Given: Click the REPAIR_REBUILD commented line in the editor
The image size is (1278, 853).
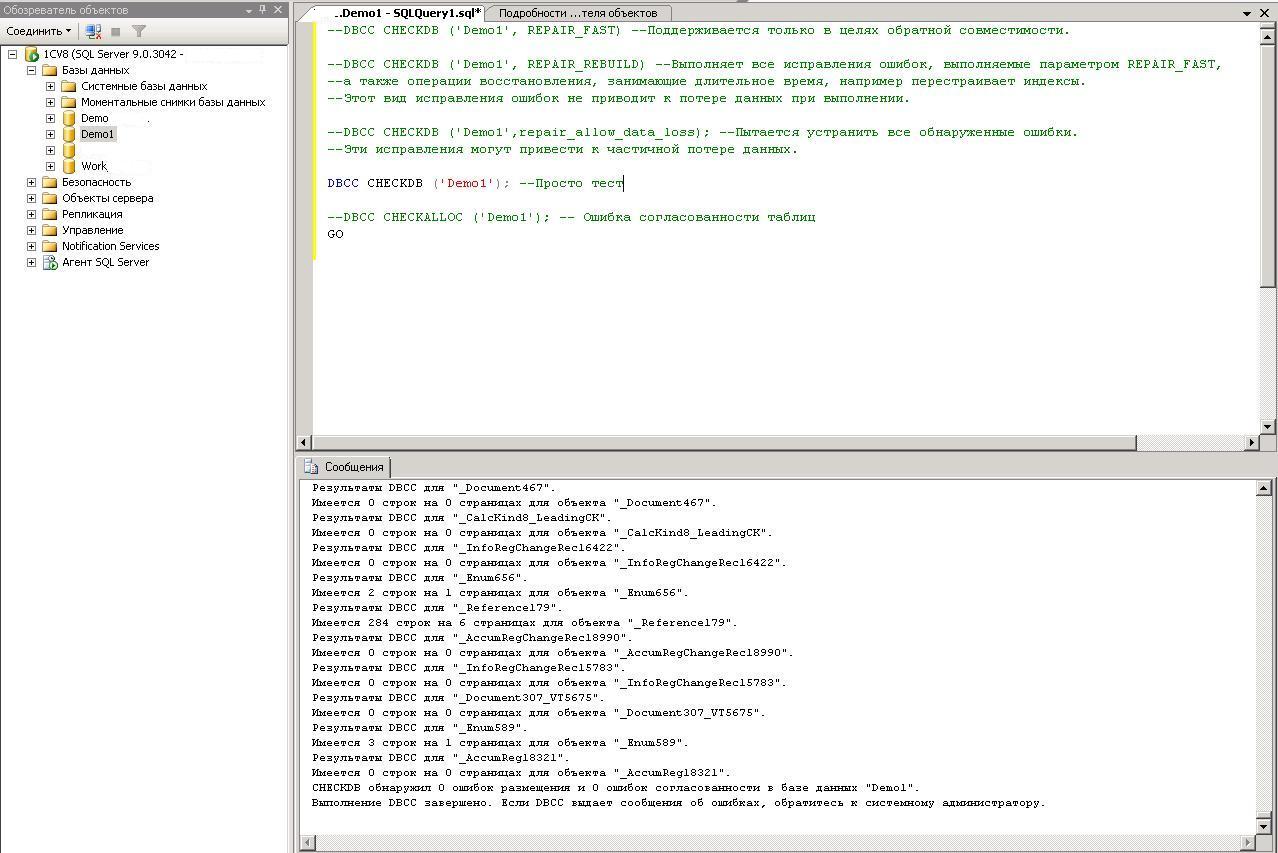Looking at the screenshot, I should coord(774,64).
